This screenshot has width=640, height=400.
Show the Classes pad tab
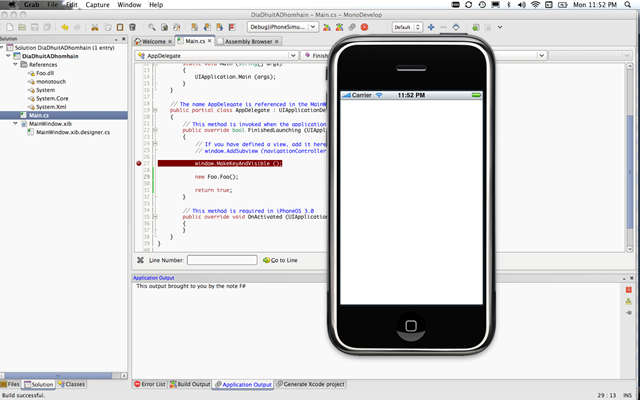point(71,384)
